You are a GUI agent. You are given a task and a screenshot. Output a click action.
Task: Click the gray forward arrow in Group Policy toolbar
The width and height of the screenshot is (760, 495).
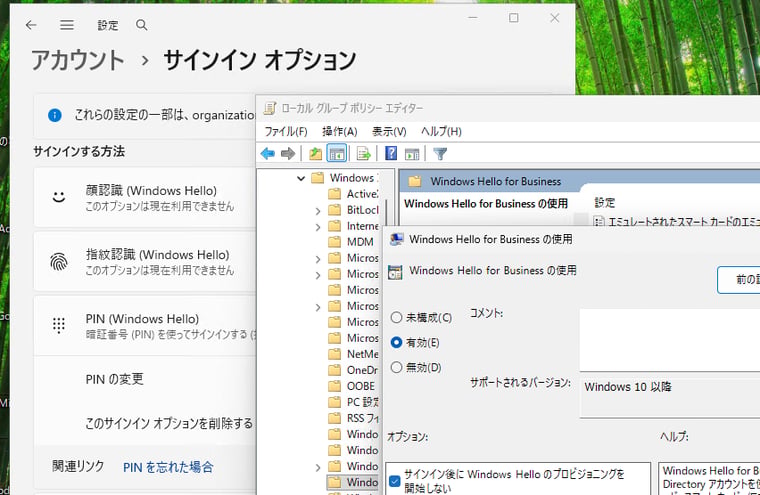click(x=288, y=154)
